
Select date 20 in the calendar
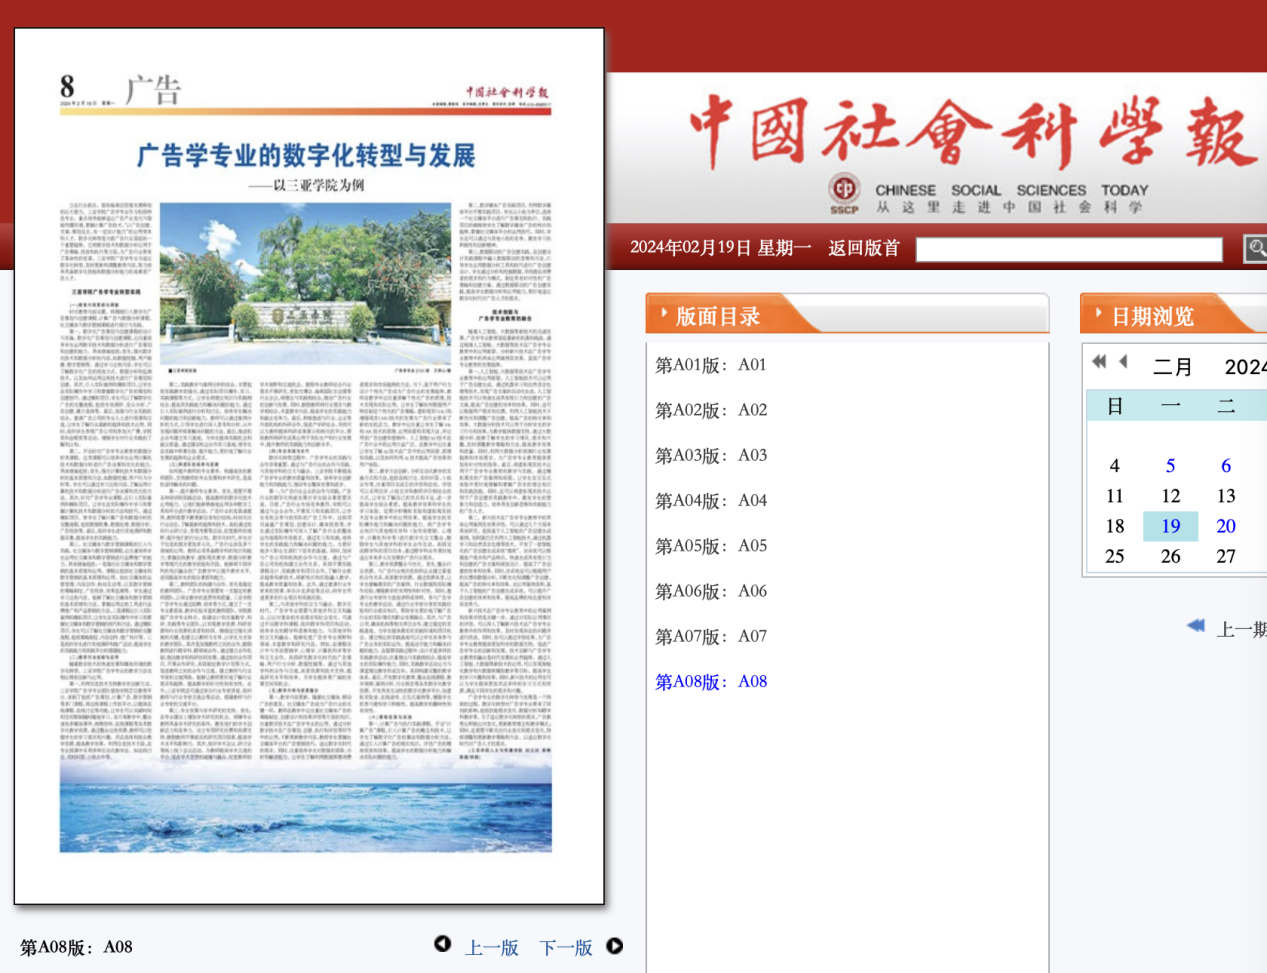click(x=1226, y=526)
